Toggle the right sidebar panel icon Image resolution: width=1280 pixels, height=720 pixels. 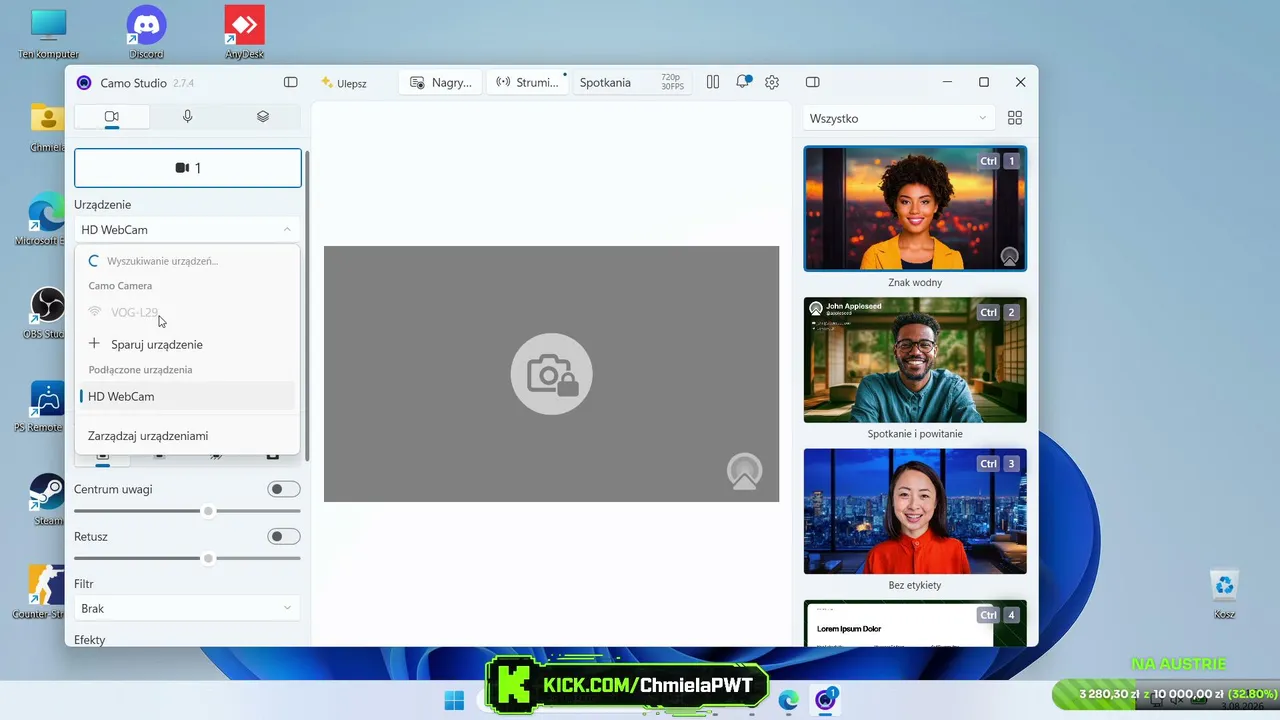pyautogui.click(x=813, y=82)
